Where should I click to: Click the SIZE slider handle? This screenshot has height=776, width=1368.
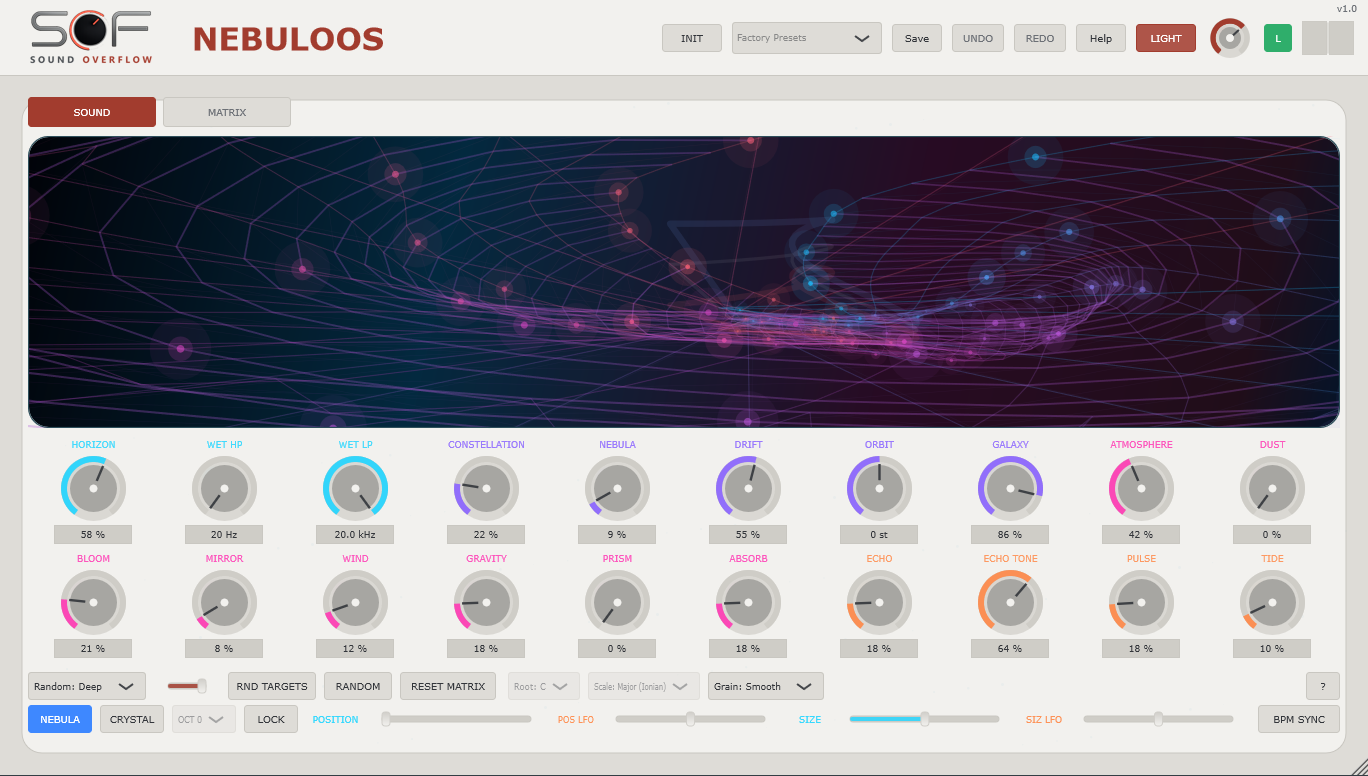tap(925, 719)
